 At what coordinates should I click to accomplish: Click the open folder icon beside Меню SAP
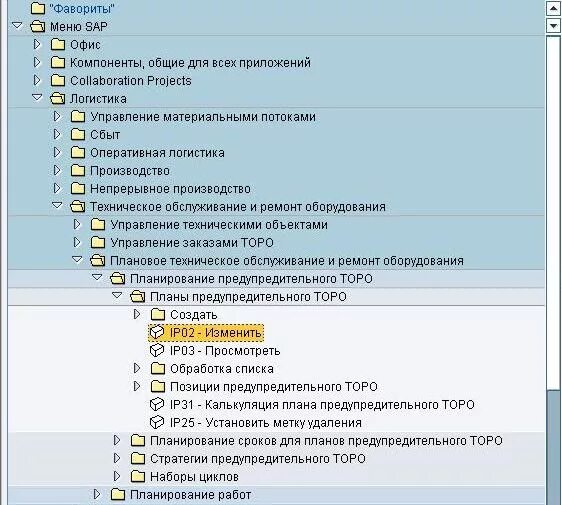38,27
